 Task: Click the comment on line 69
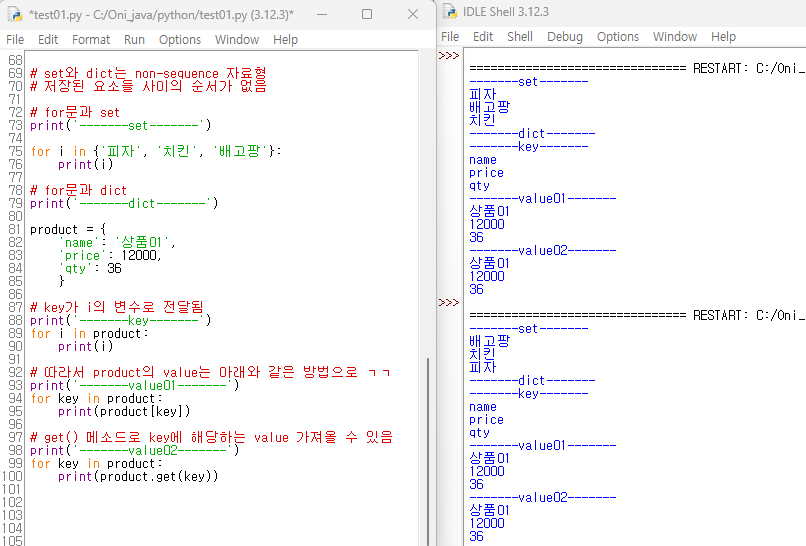click(148, 73)
